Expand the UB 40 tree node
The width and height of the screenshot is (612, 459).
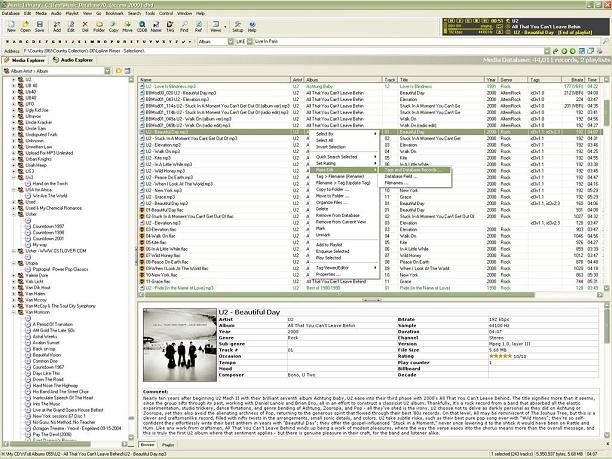pos(14,85)
